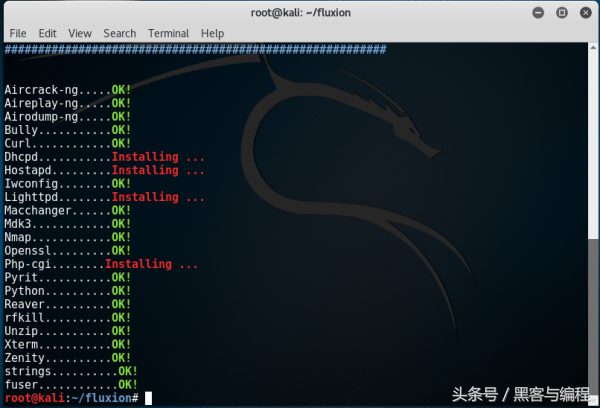Screen dimensions: 600x408
Task: Click the Reaver OK line
Action: point(68,304)
